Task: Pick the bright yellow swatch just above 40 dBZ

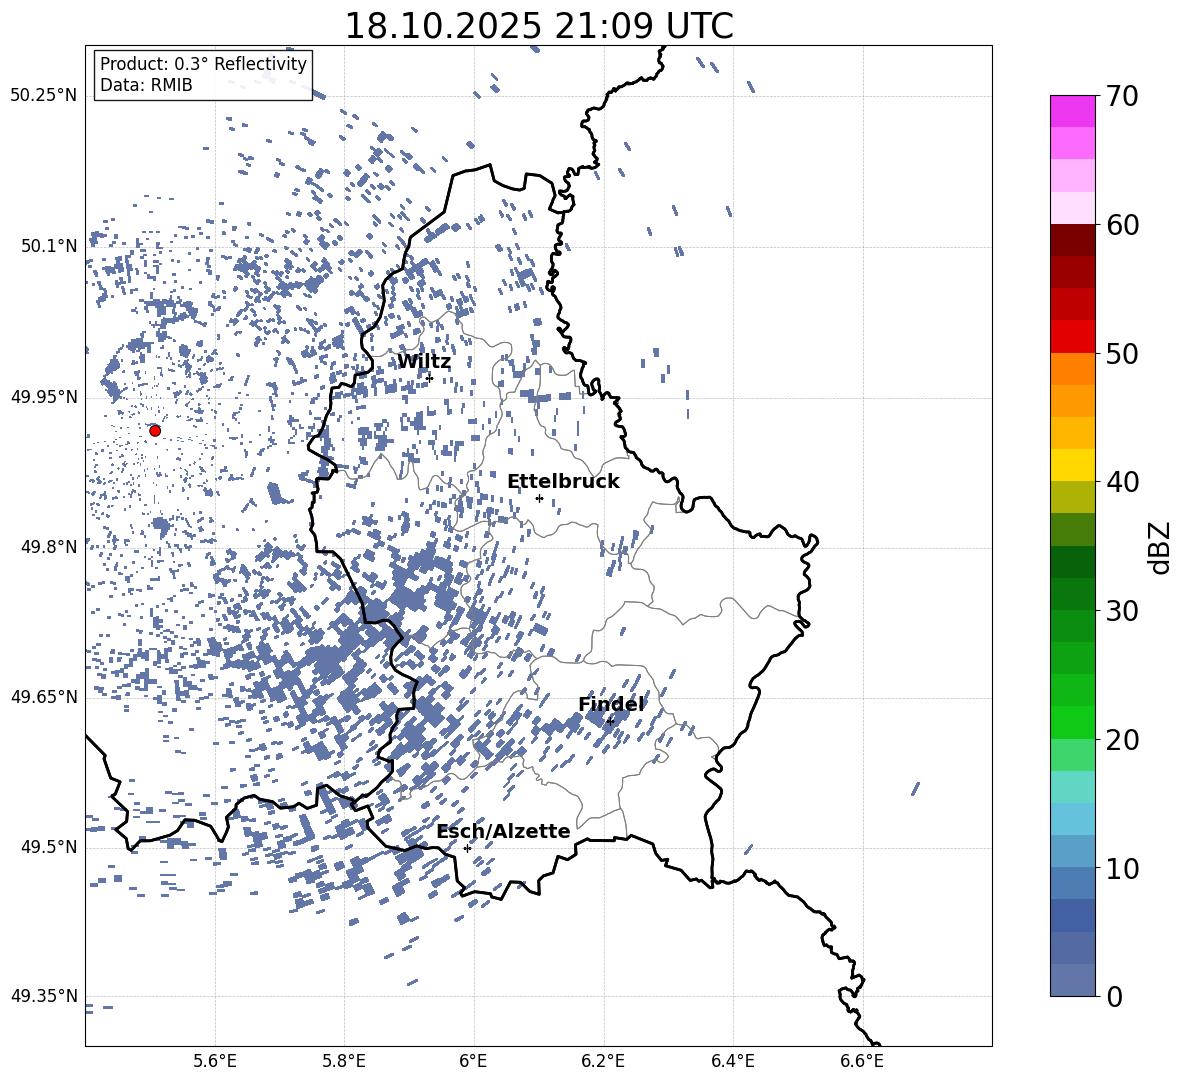Action: click(1073, 465)
